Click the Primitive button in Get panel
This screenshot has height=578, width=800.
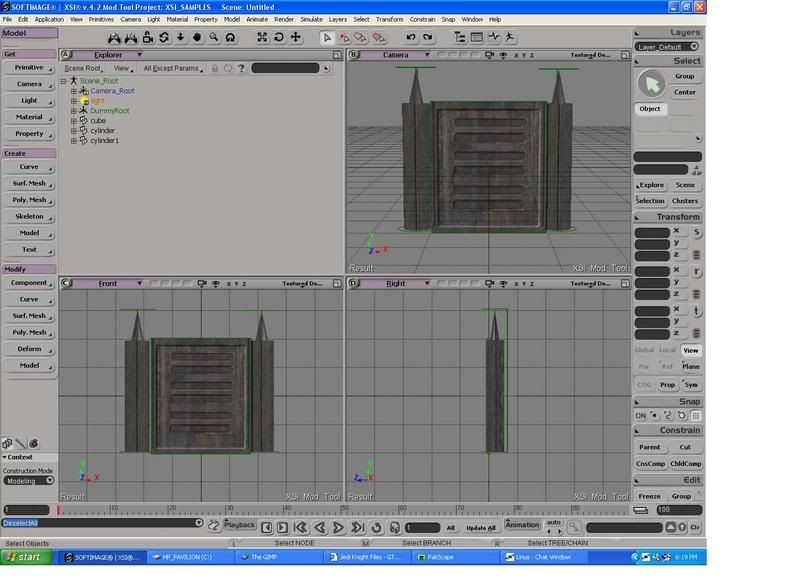(29, 68)
